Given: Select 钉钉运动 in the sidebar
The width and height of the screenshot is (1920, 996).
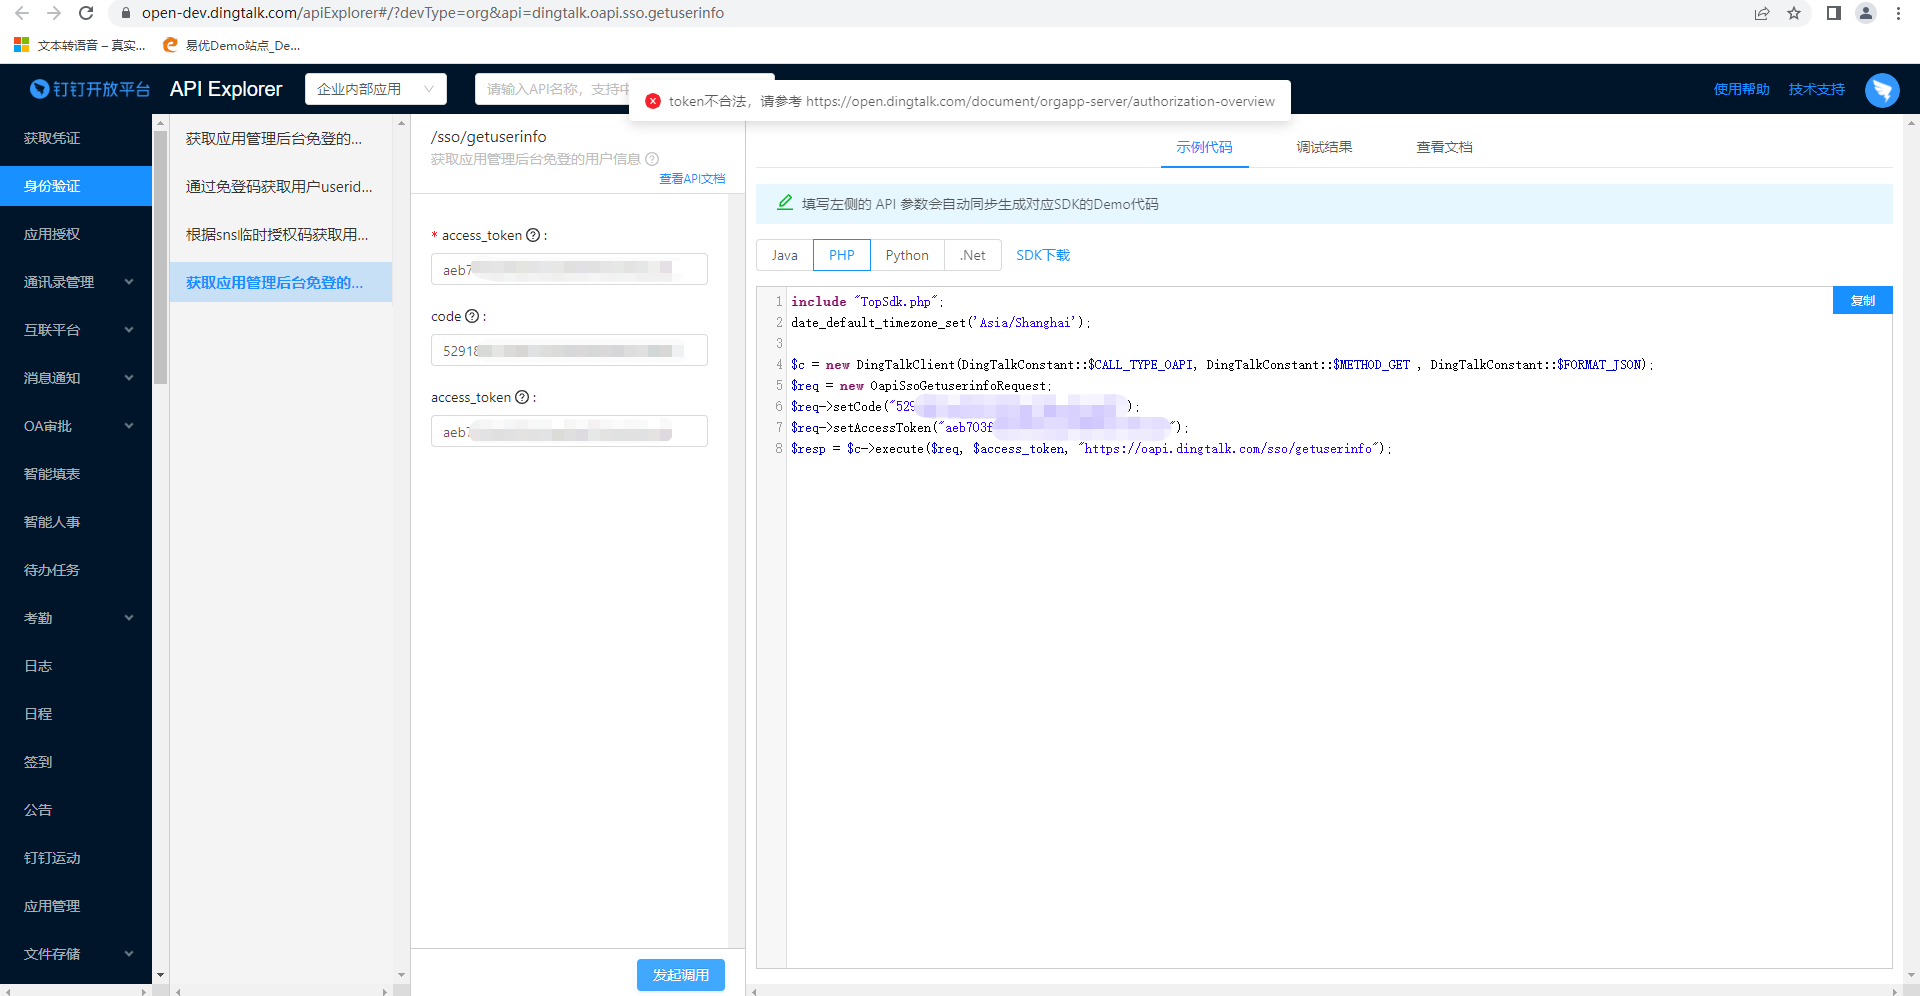Looking at the screenshot, I should point(76,858).
